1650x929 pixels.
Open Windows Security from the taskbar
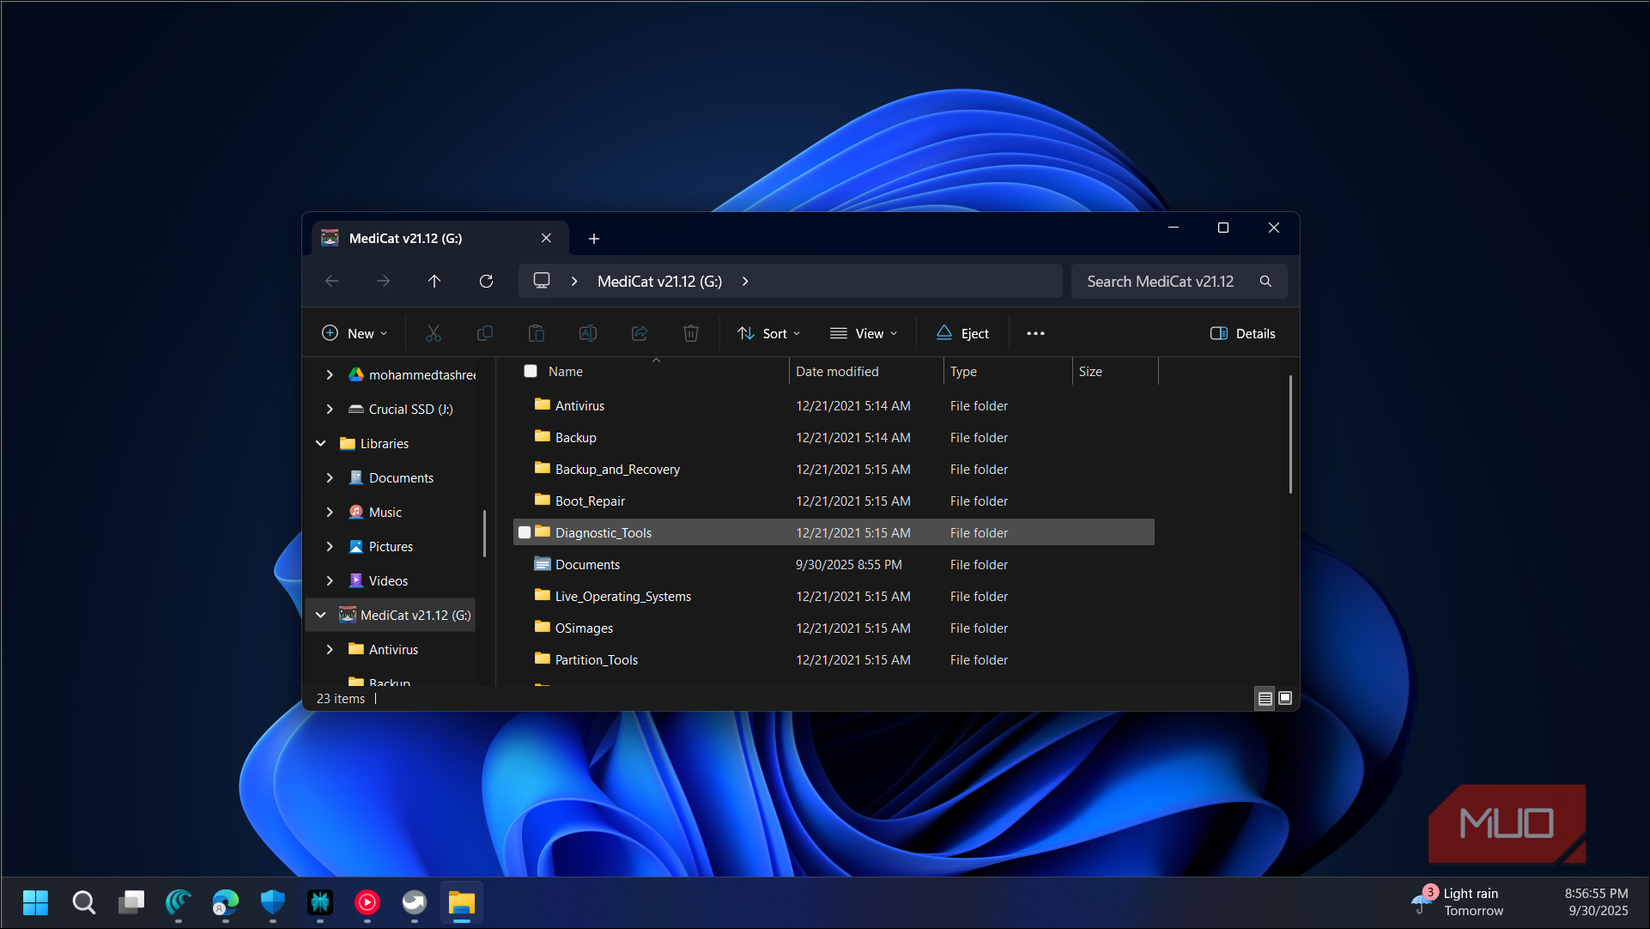click(272, 903)
